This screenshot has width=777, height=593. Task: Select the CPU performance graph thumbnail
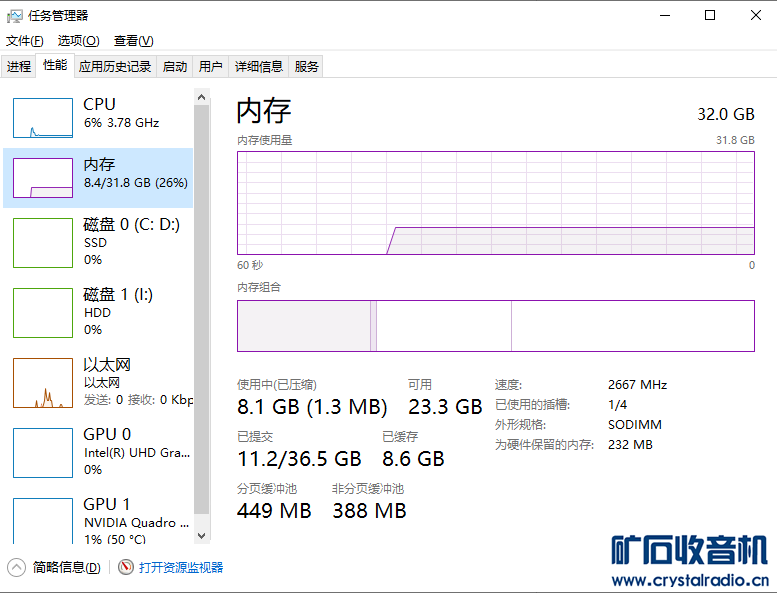(43, 118)
